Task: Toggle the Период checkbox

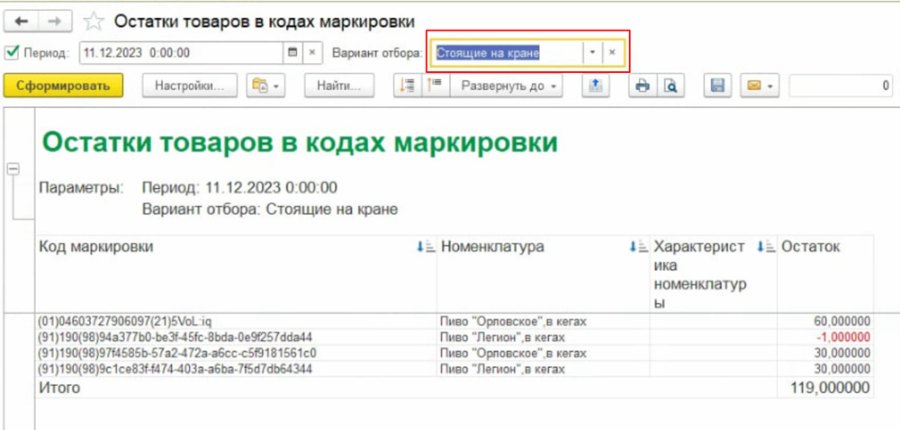Action: coord(11,53)
